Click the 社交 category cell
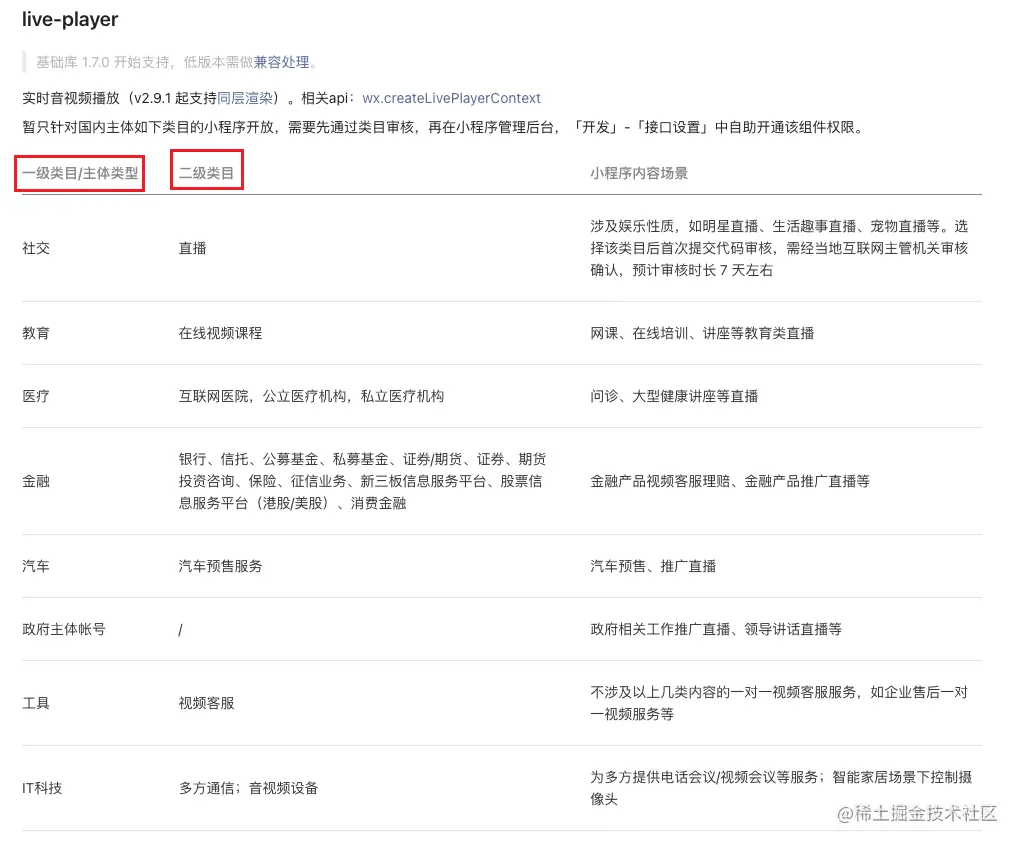This screenshot has height=847, width=1021. coord(36,248)
